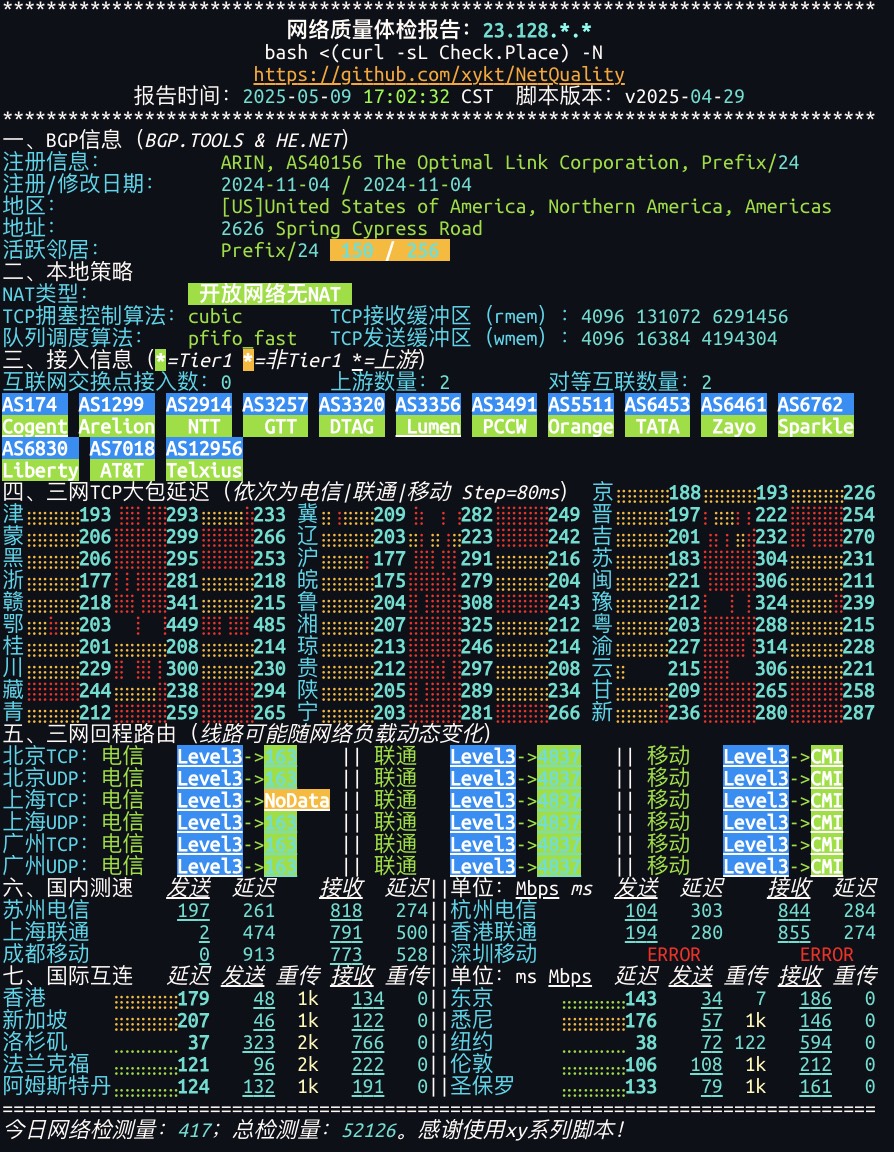894x1152 pixels.
Task: Click the 香港联通 speed test row label
Action: coord(494,932)
